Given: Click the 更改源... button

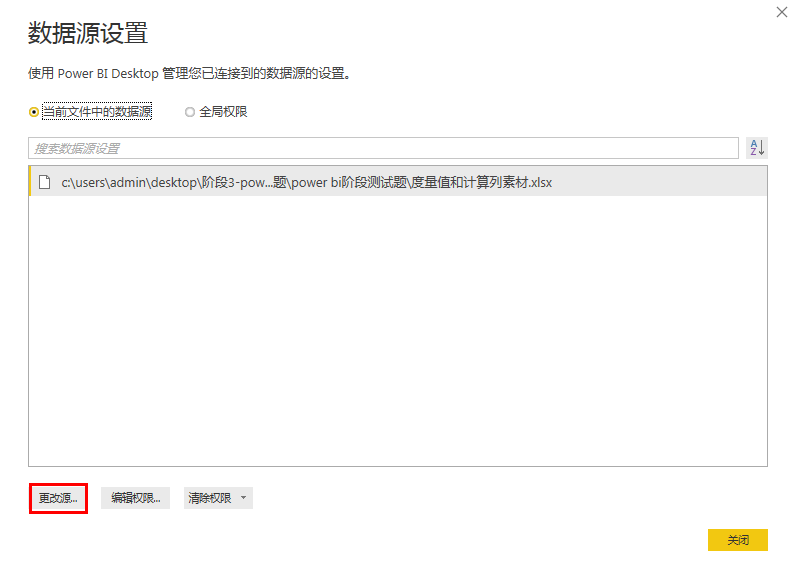Looking at the screenshot, I should pyautogui.click(x=59, y=498).
